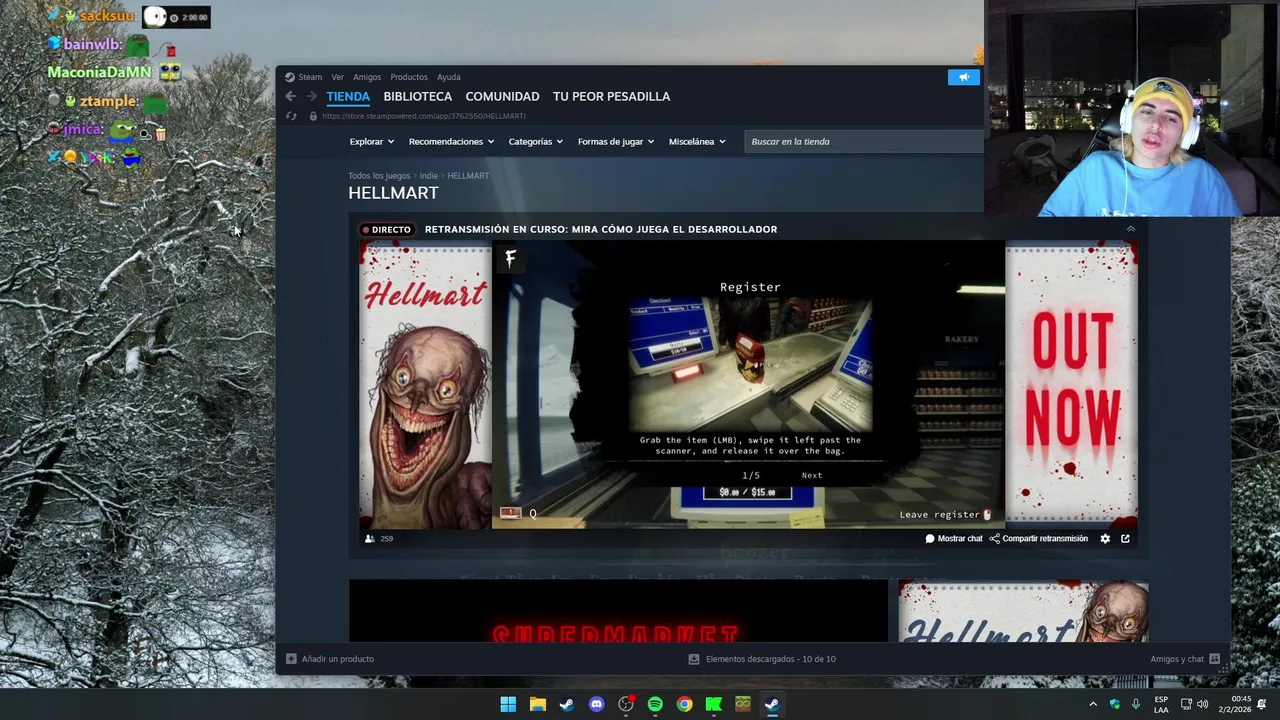Click the HELLMART breadcrumb link
This screenshot has width=1280, height=720.
pos(468,176)
